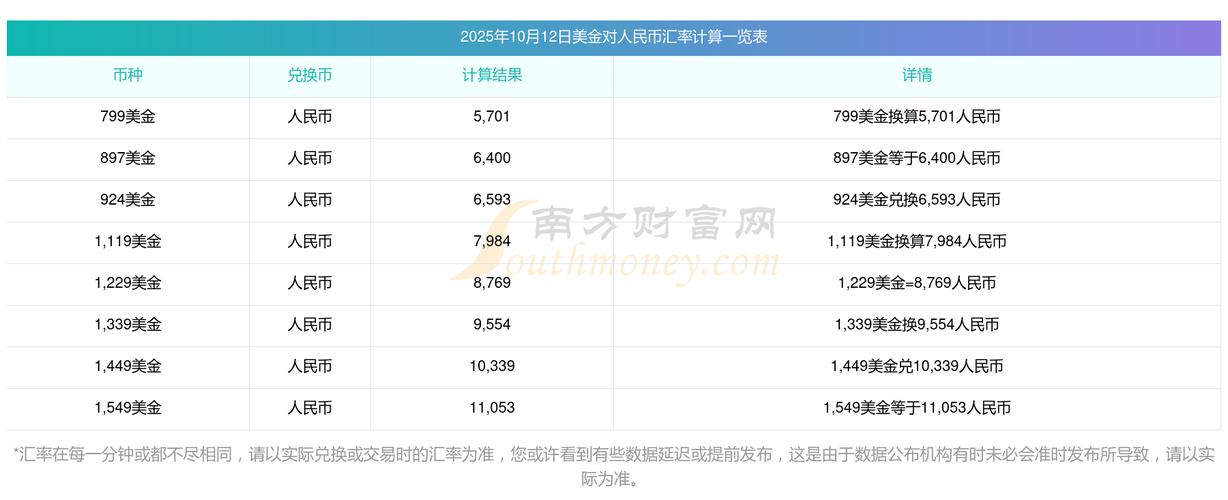Click the table title for 2025年10月12日 exchange rates
The height and width of the screenshot is (500, 1228).
pyautogui.click(x=613, y=37)
